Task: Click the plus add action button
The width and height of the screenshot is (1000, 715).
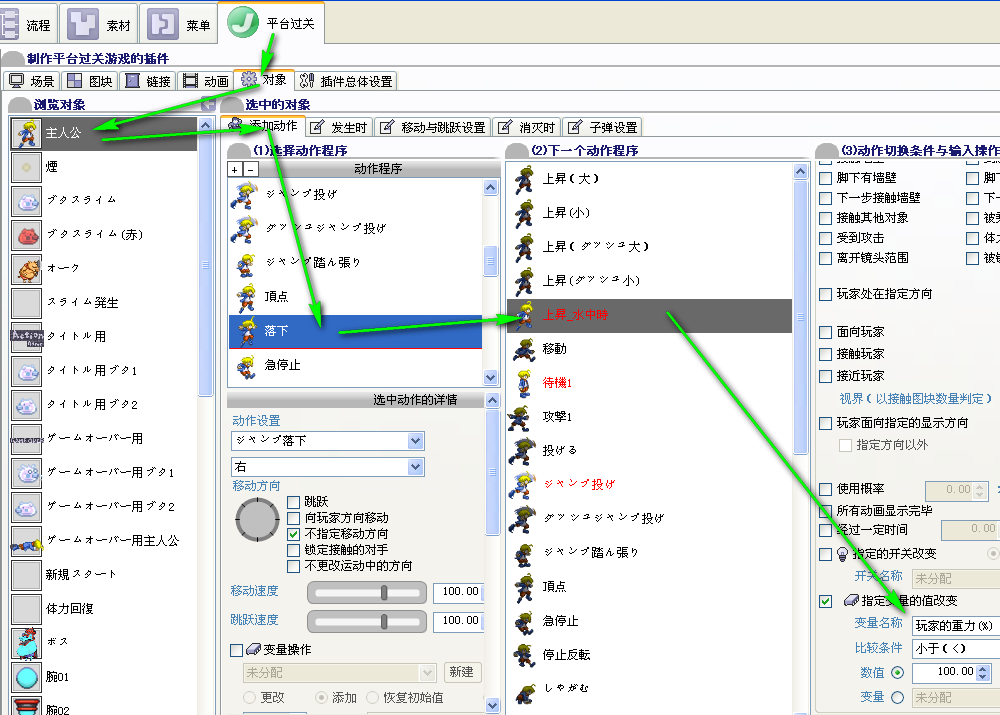Action: [x=235, y=169]
